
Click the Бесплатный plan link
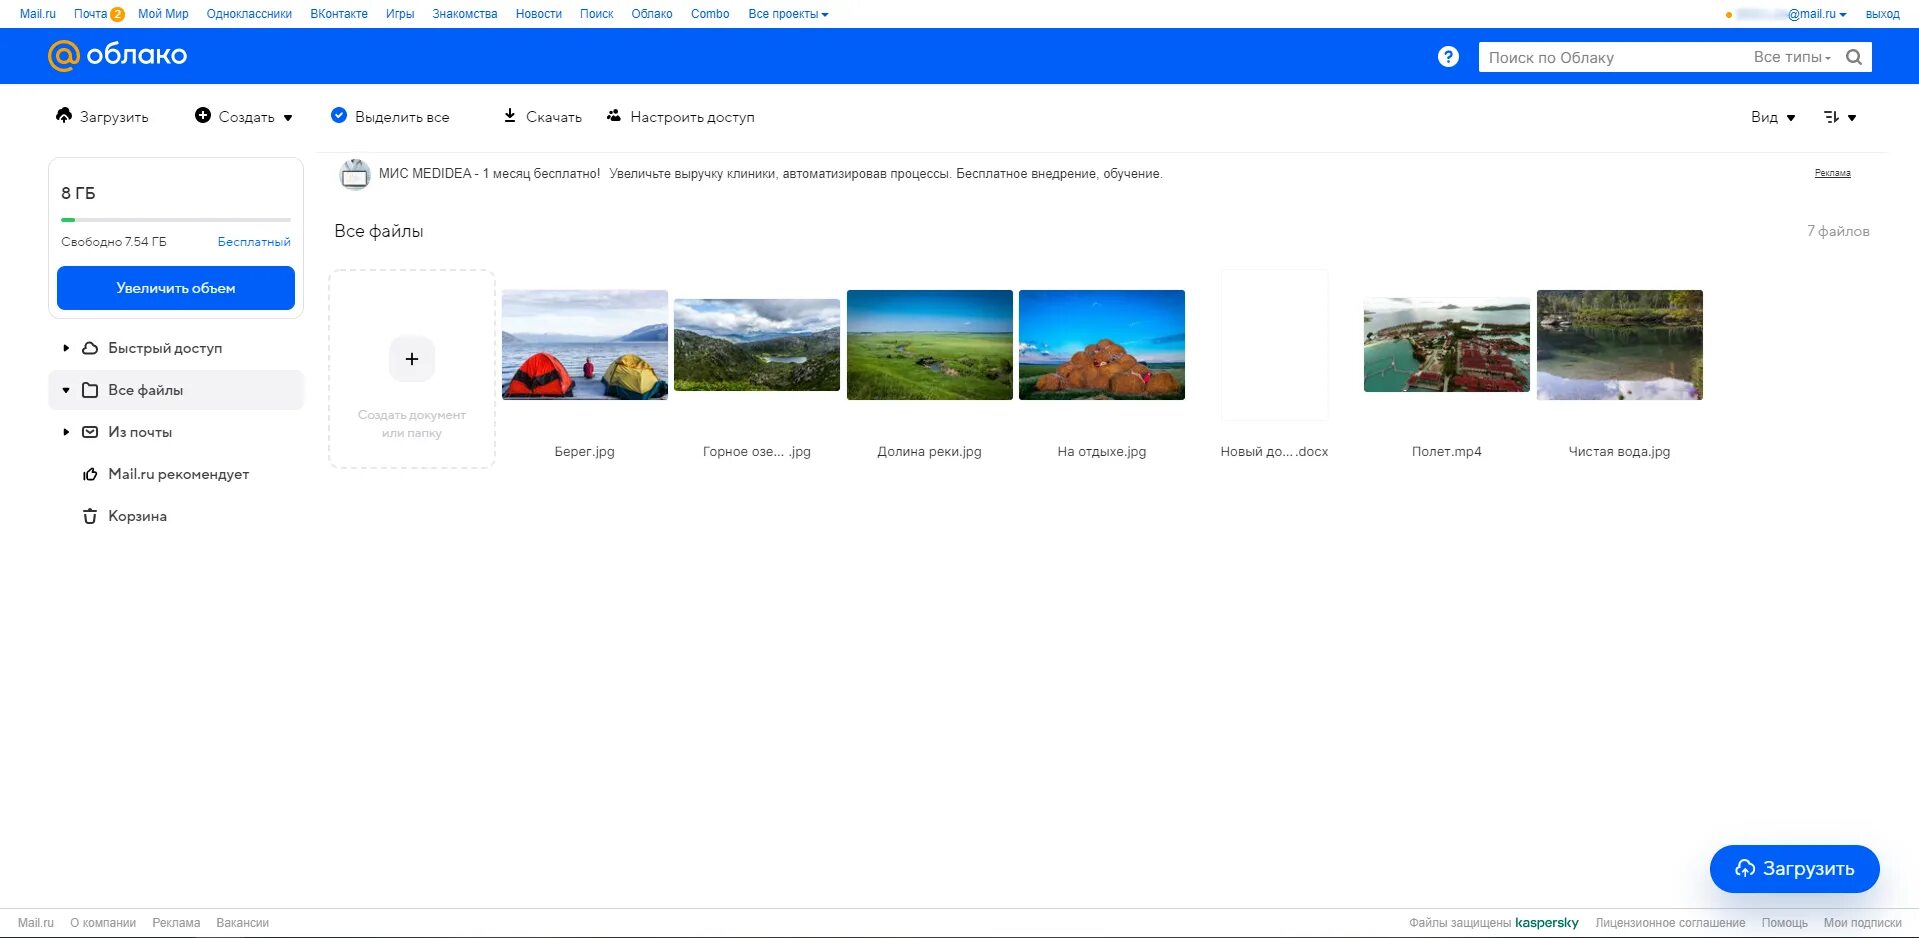[x=254, y=242]
